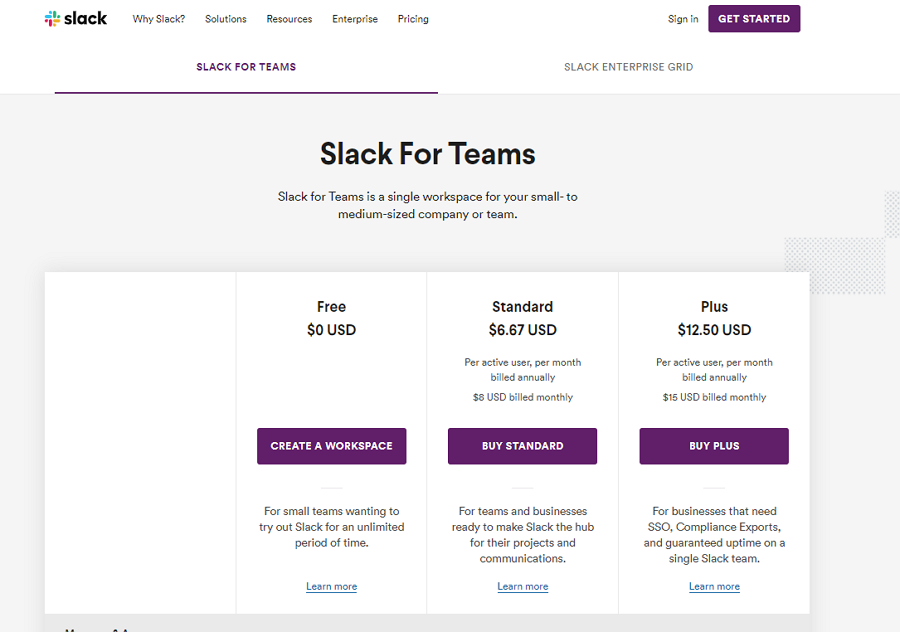Click the BUY STANDARD button
Screen dimensions: 900x632
pos(522,446)
